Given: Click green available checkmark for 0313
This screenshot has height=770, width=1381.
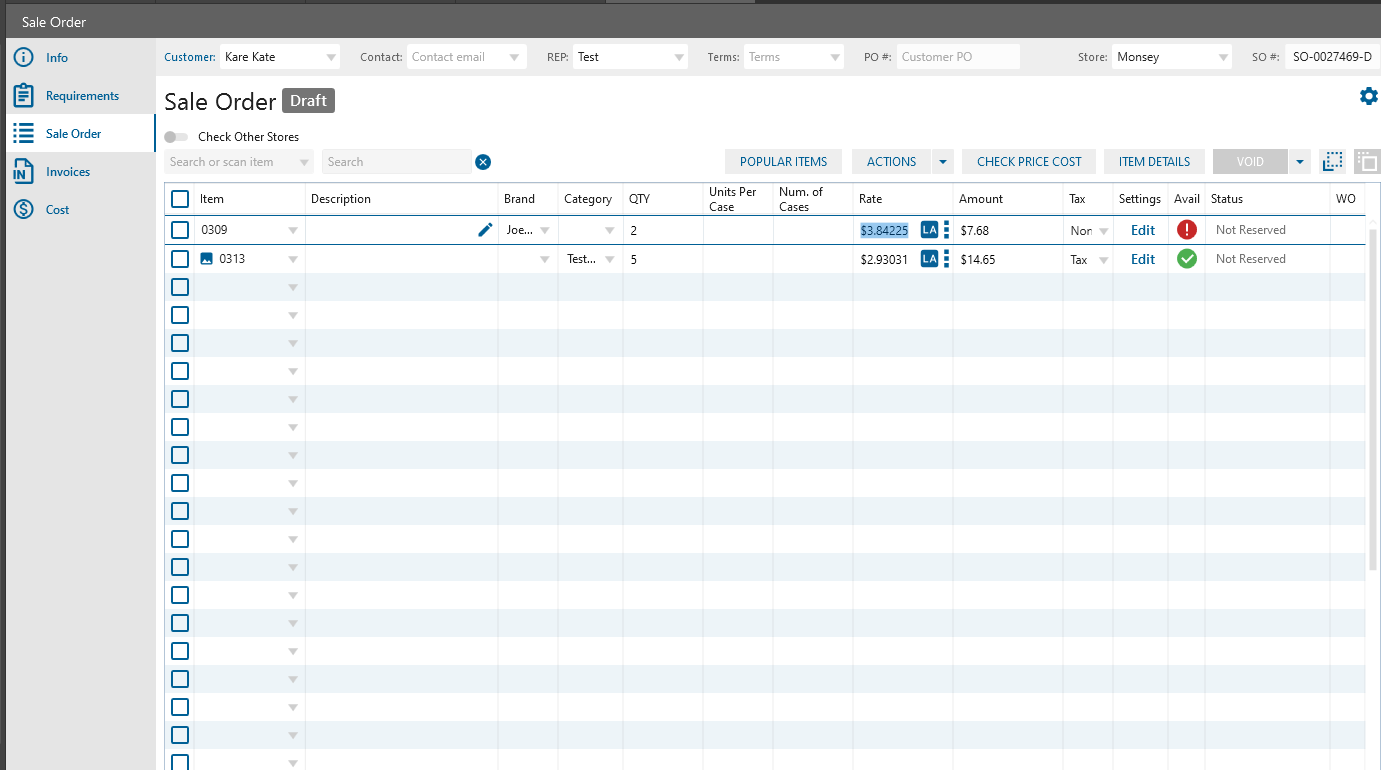Looking at the screenshot, I should (x=1186, y=259).
